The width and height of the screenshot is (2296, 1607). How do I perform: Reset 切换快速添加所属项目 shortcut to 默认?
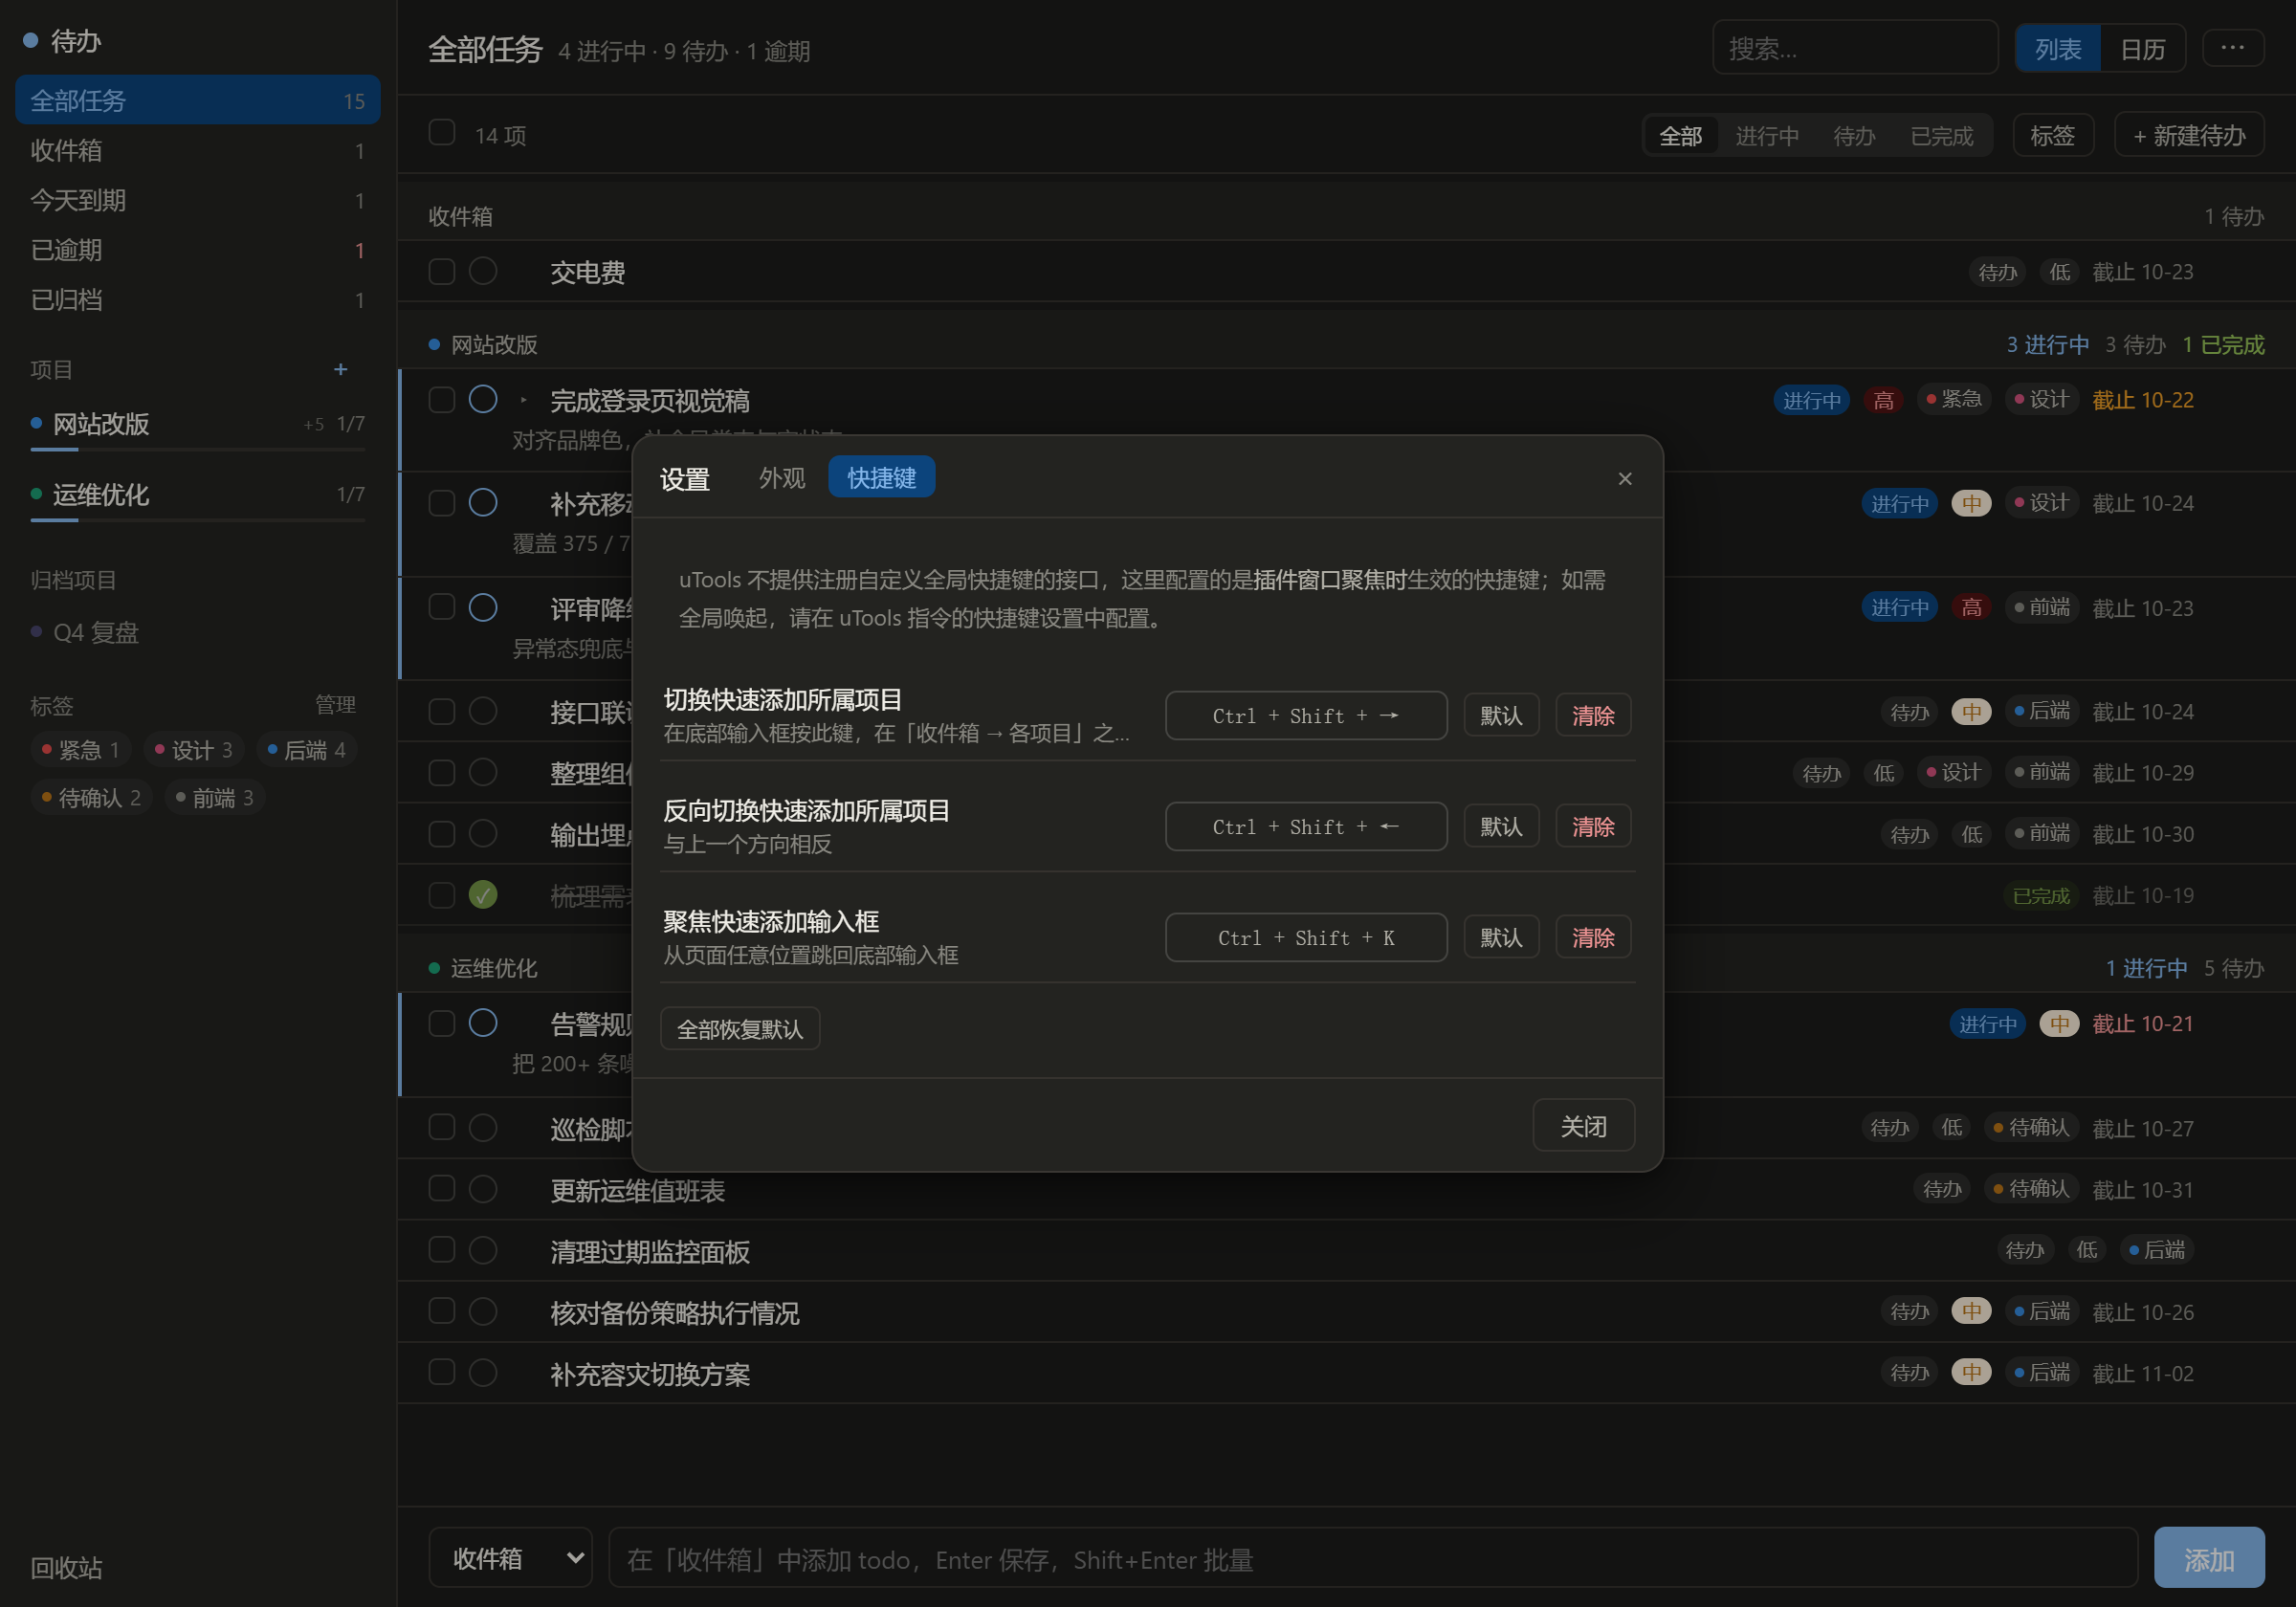tap(1500, 715)
